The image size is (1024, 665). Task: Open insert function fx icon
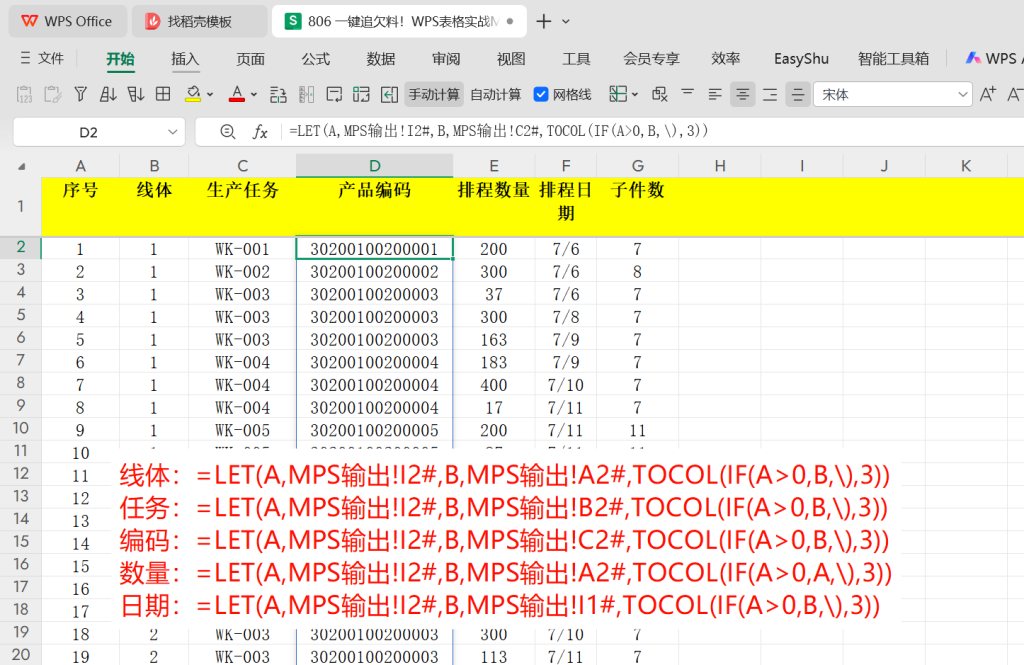pos(260,132)
